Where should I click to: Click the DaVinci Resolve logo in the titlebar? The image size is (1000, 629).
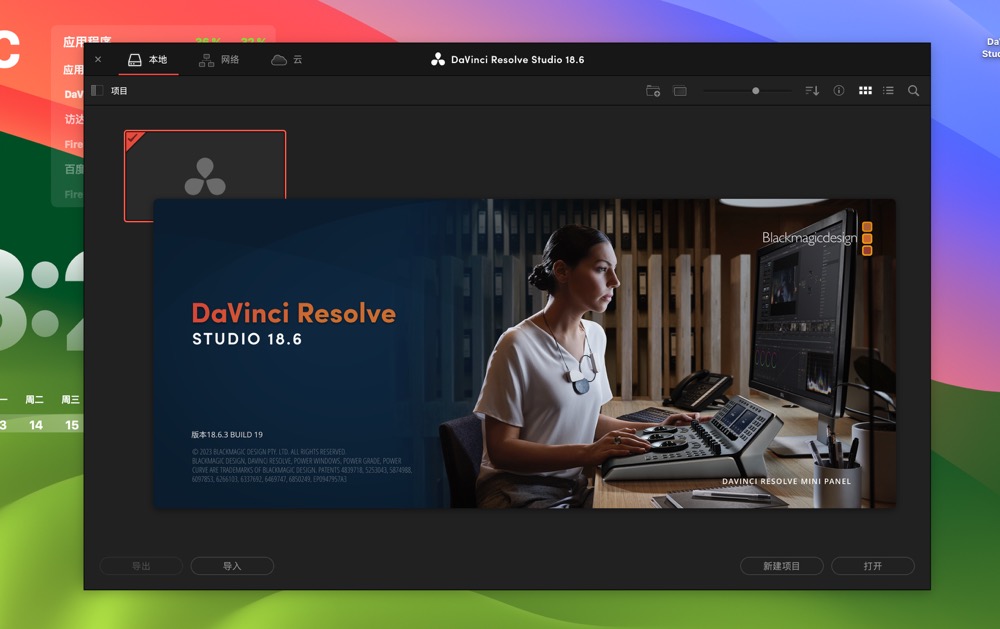coord(439,59)
